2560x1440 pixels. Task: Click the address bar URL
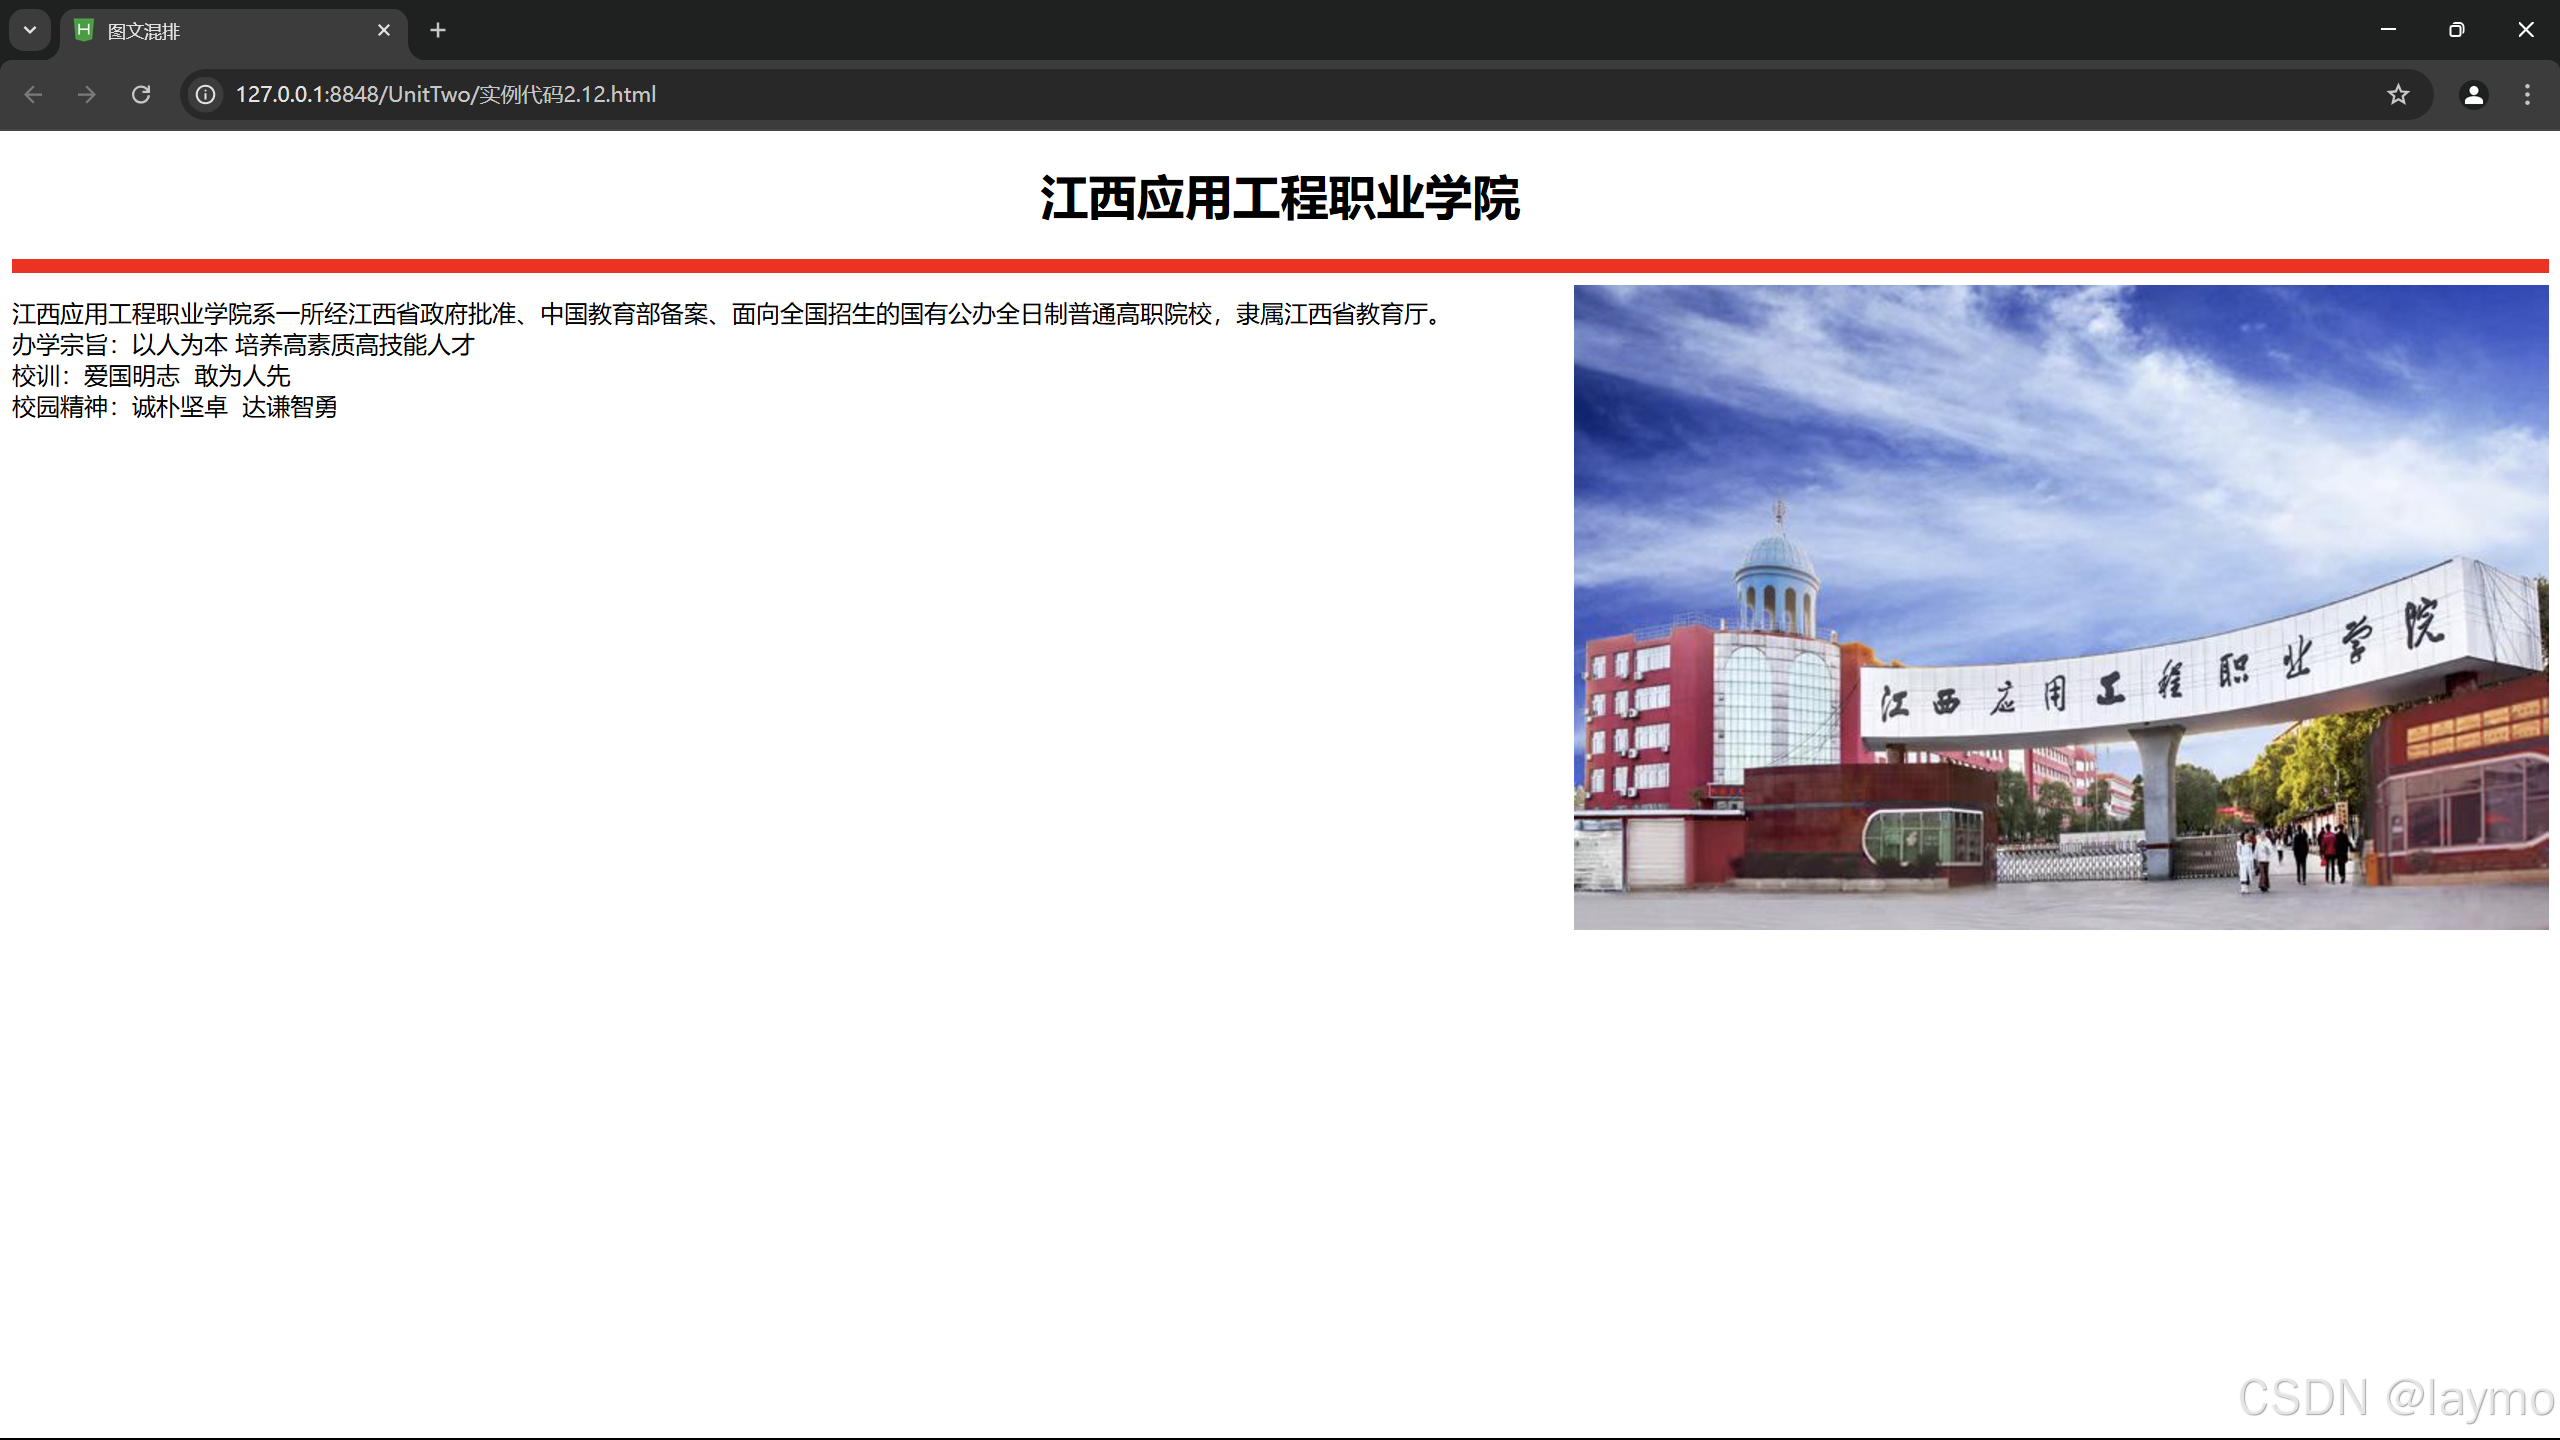446,94
